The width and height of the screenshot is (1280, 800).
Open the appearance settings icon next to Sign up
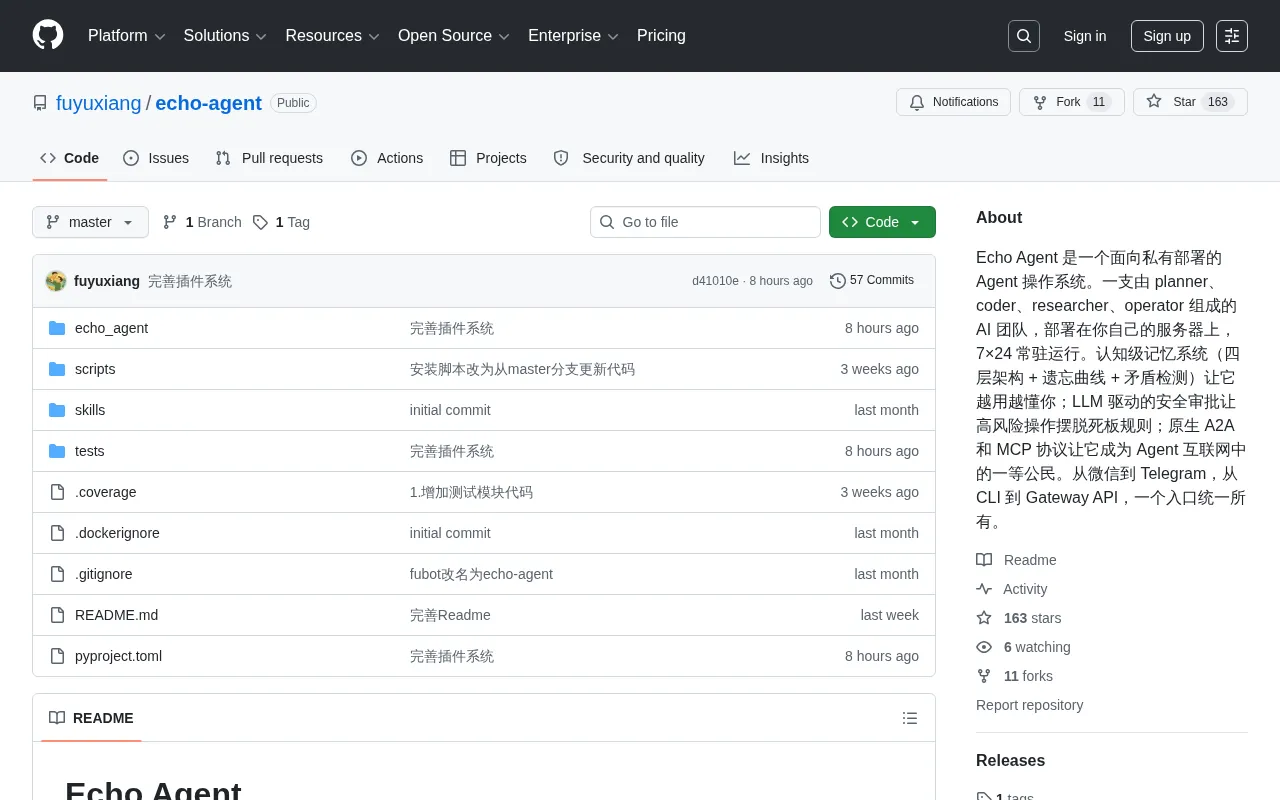(x=1232, y=36)
